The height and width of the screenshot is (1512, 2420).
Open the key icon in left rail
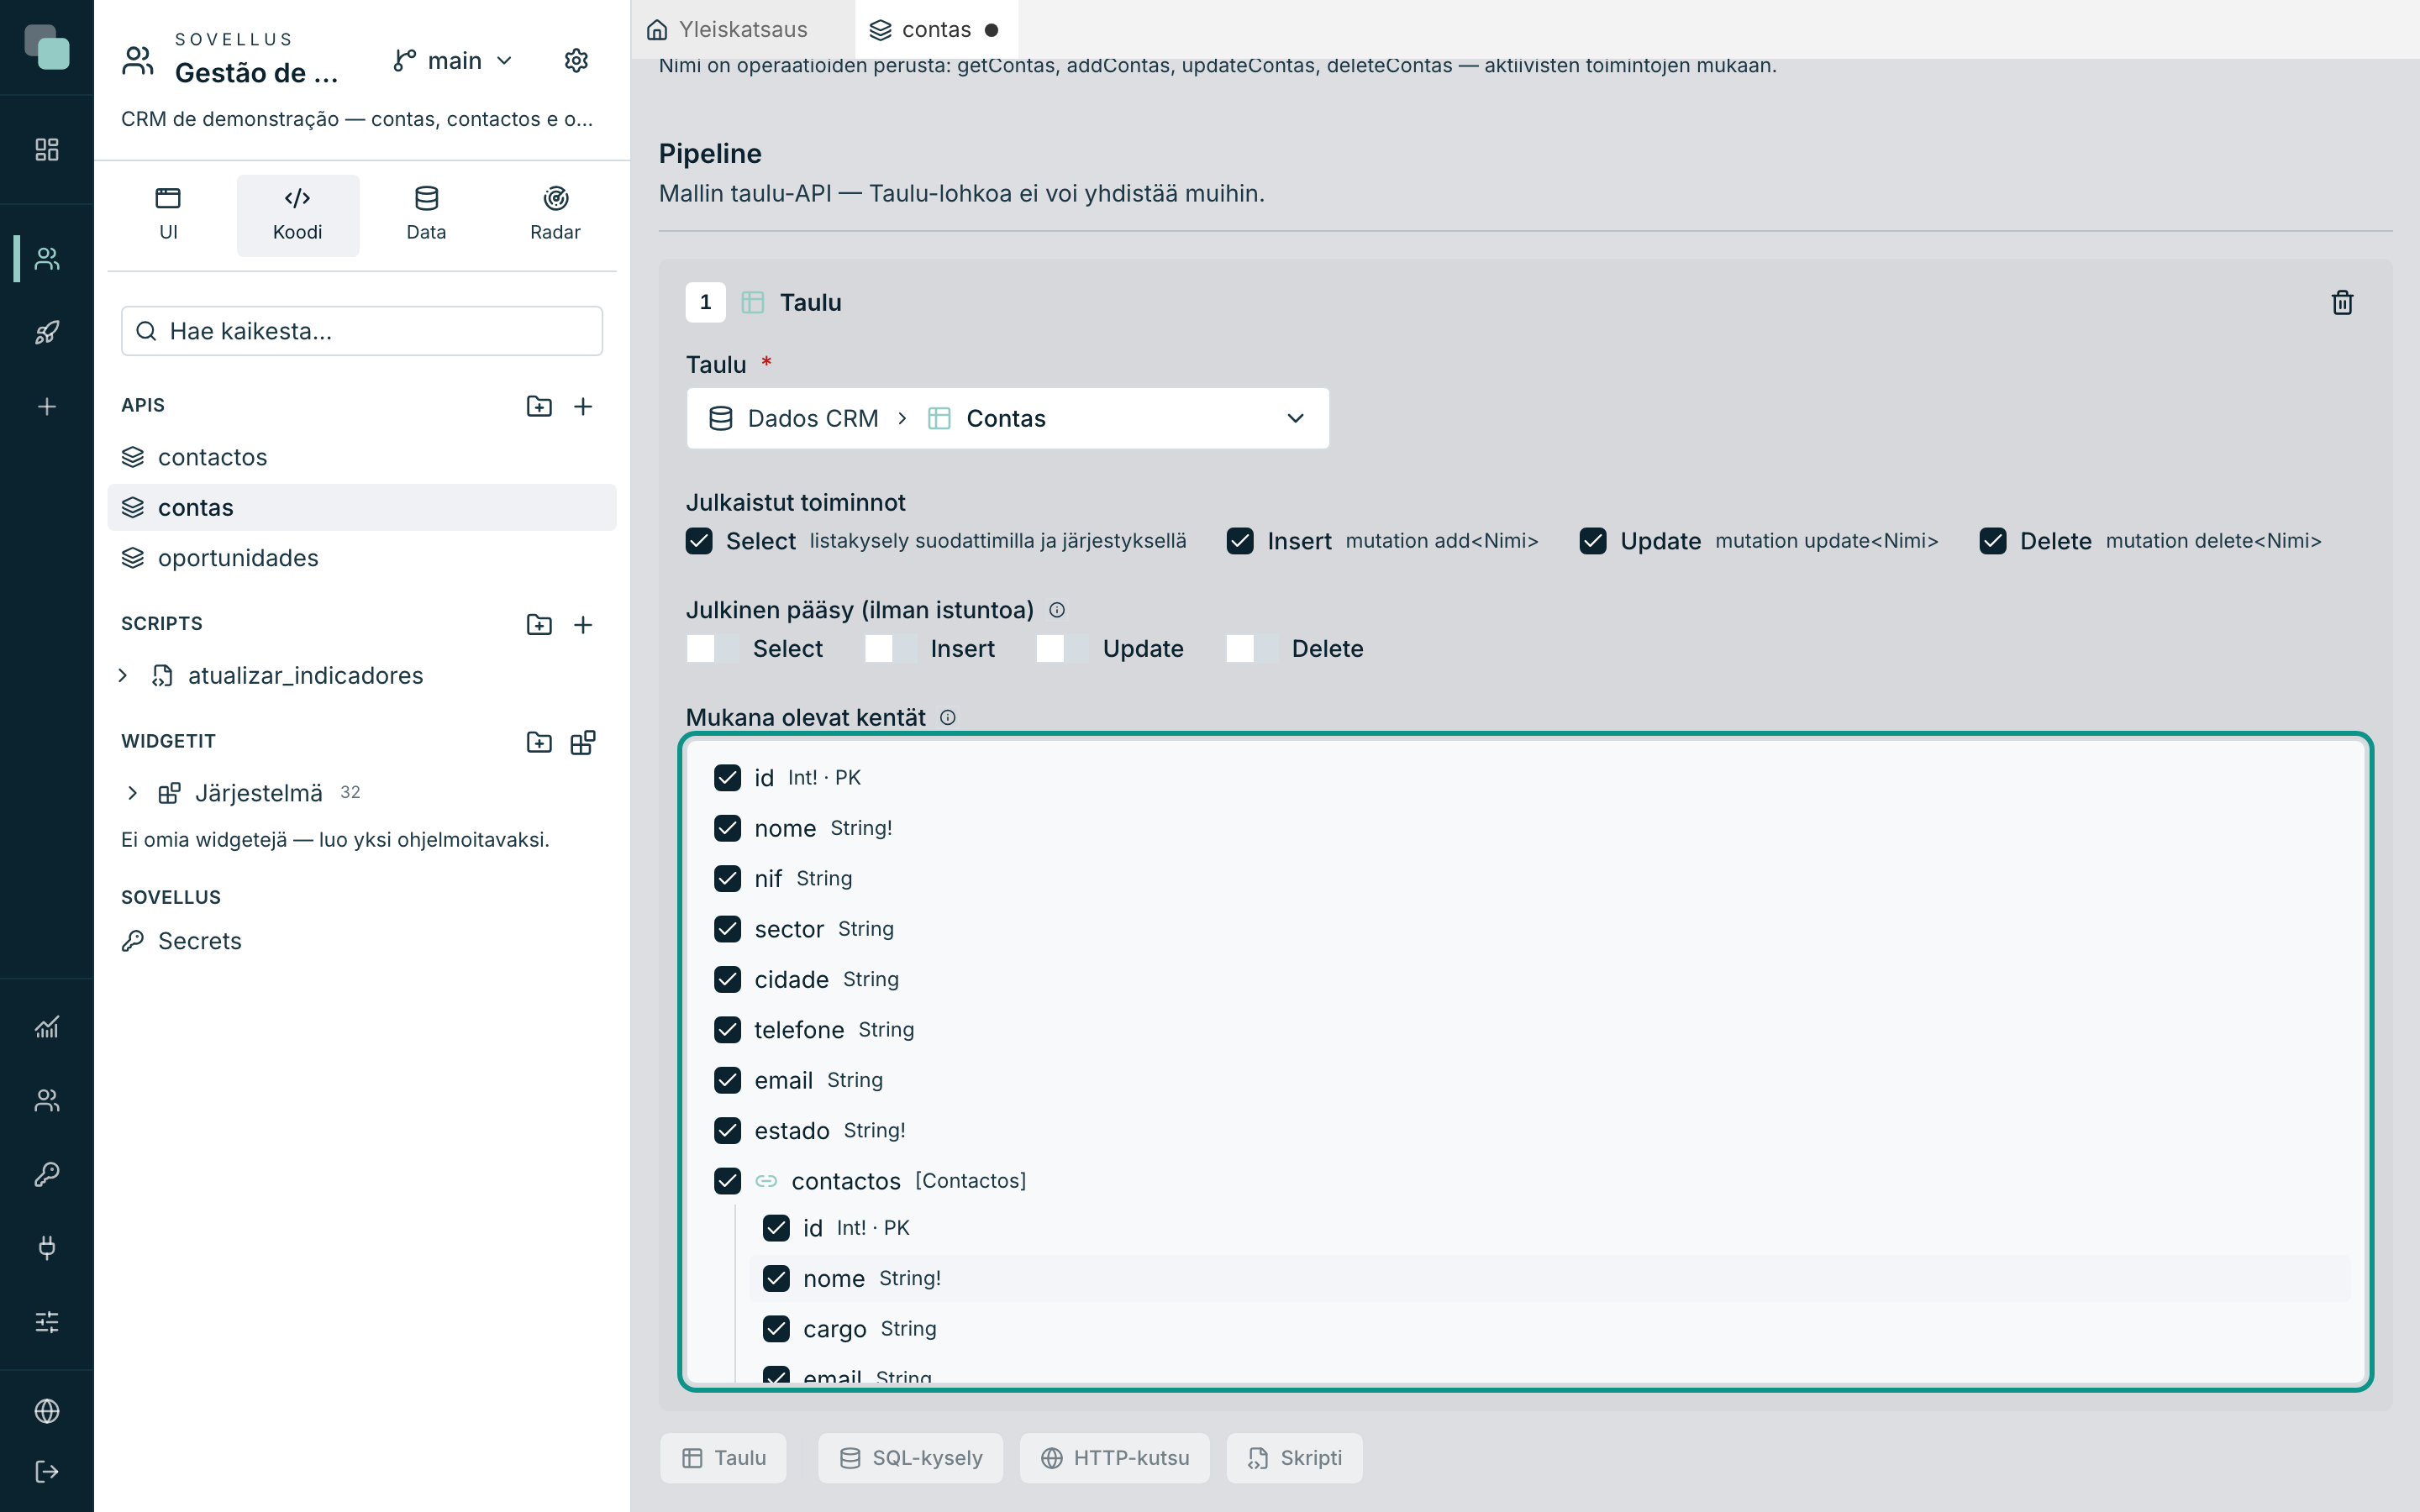click(47, 1173)
